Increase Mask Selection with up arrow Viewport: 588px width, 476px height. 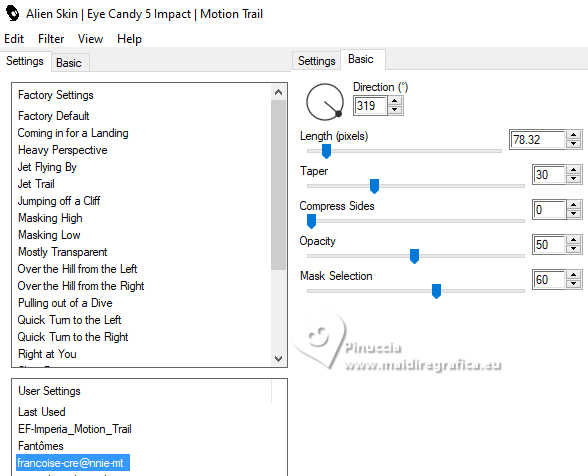coord(573,275)
